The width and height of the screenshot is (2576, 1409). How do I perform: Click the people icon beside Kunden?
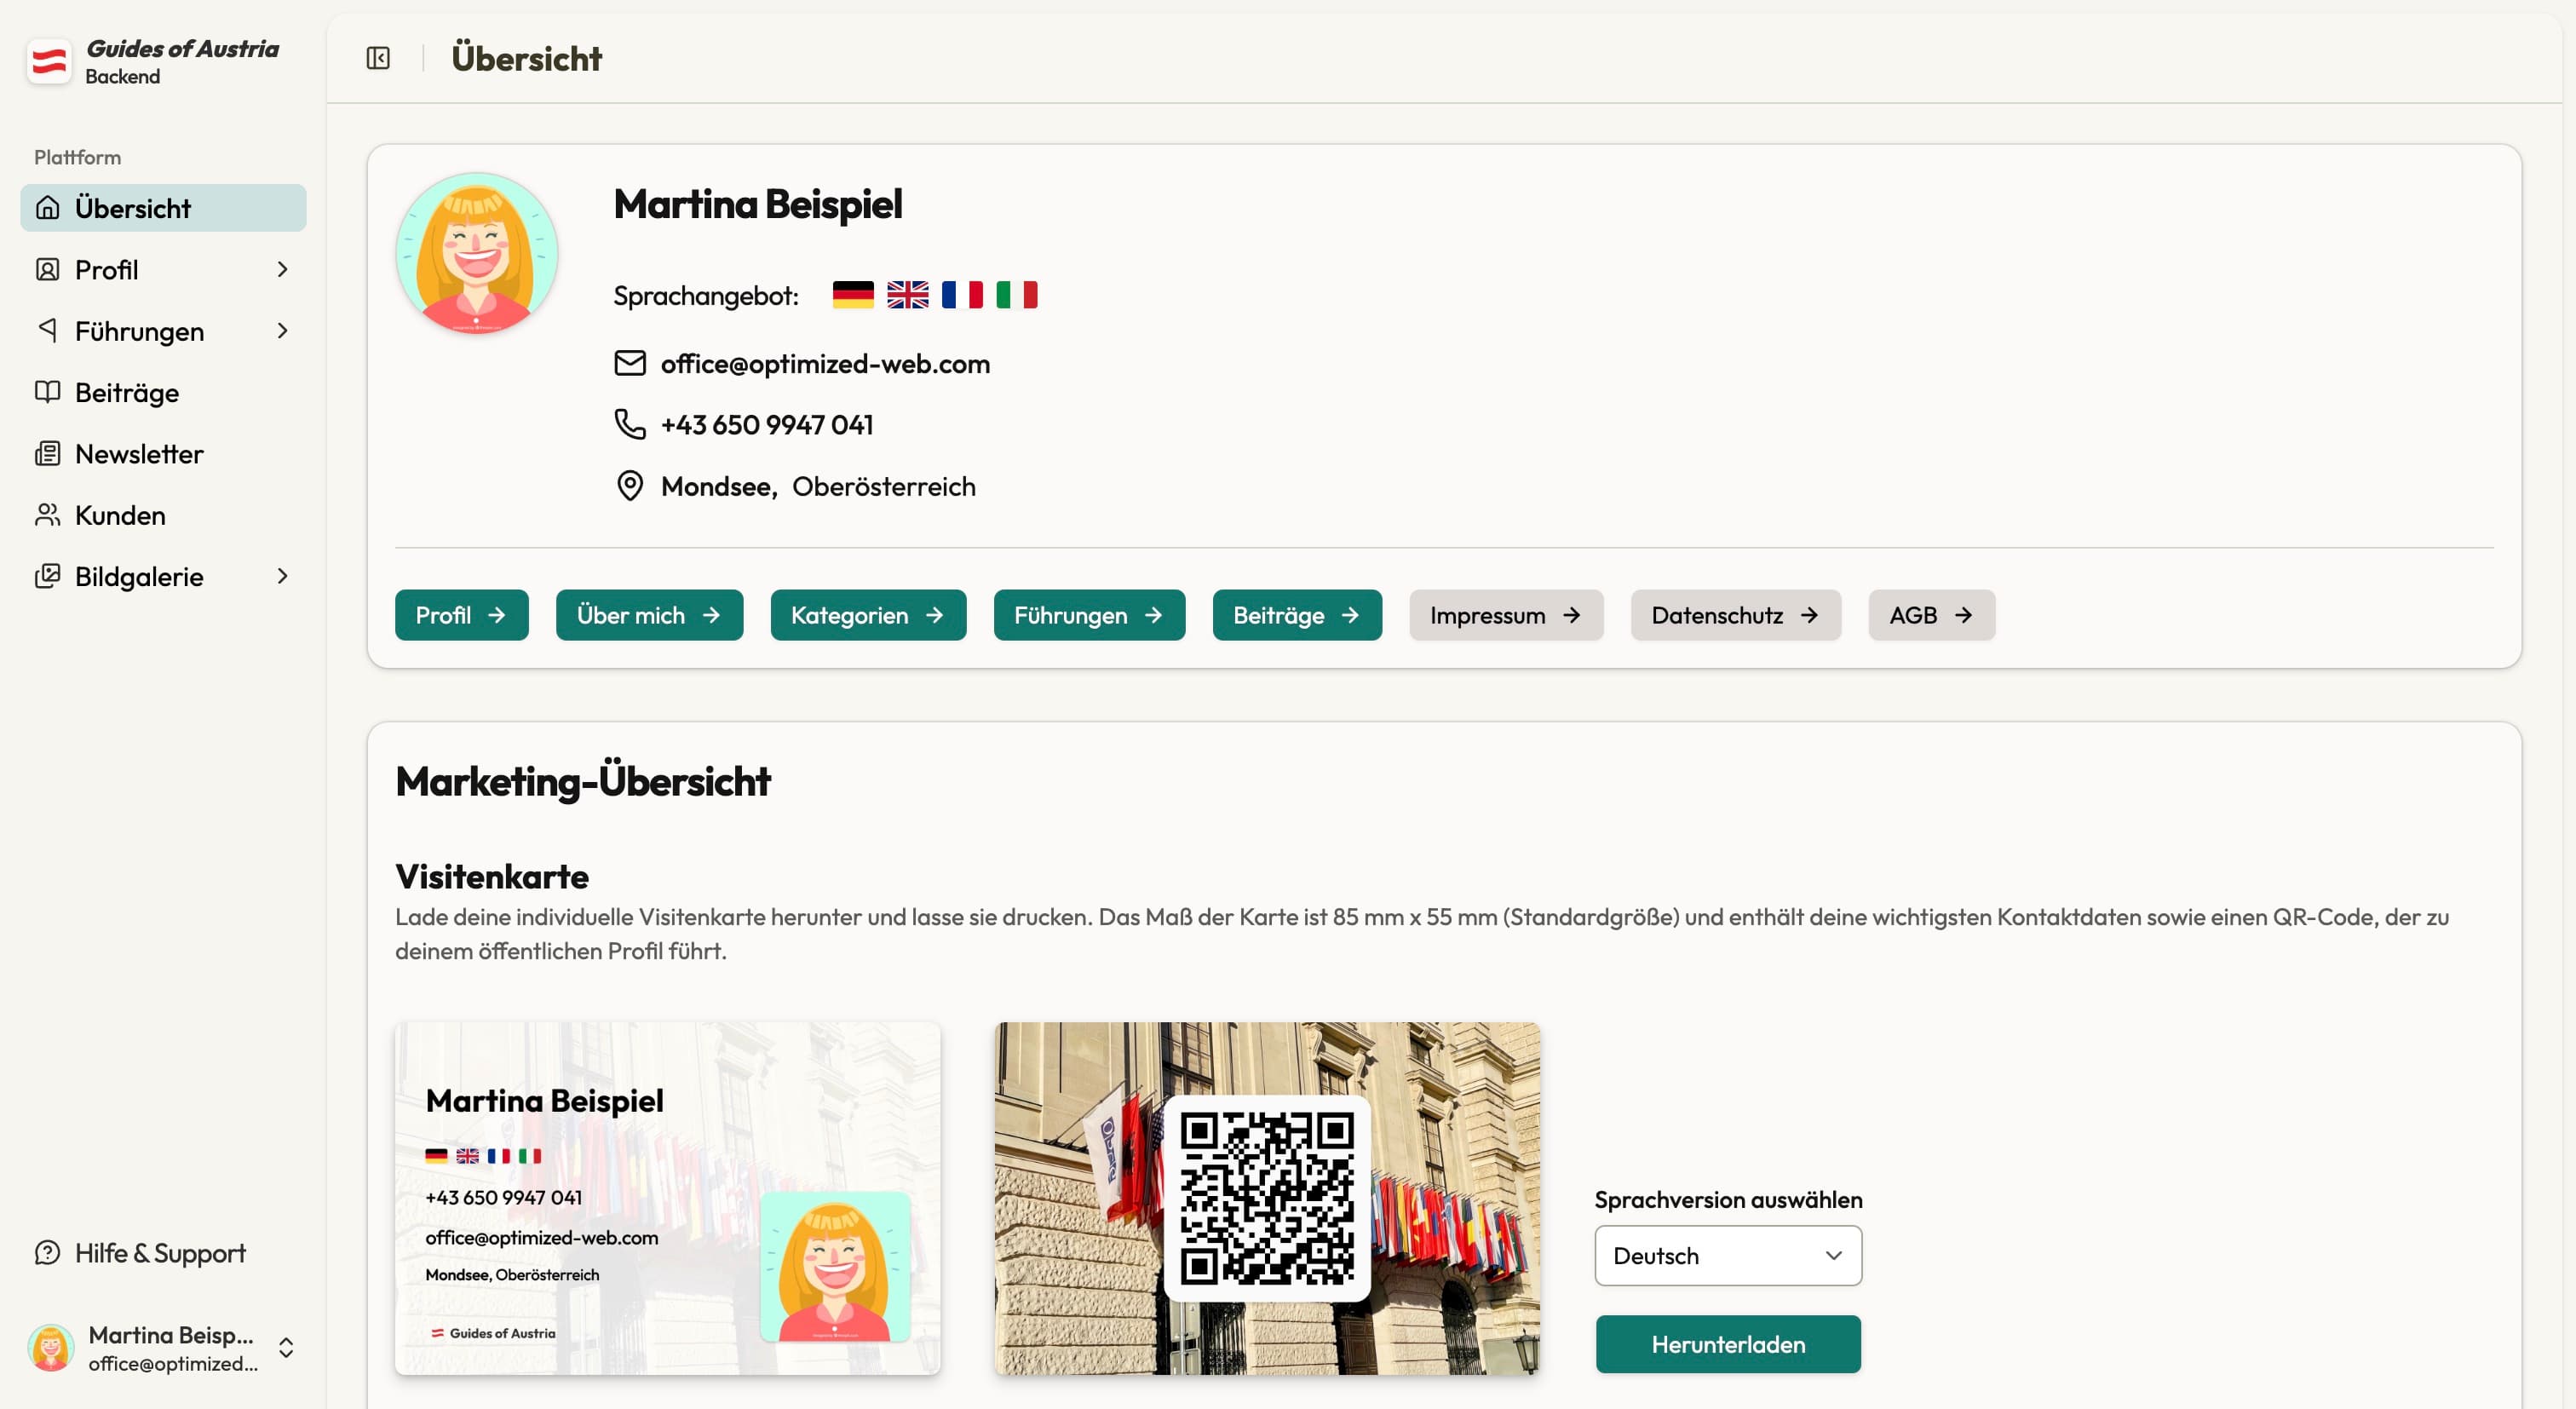47,515
